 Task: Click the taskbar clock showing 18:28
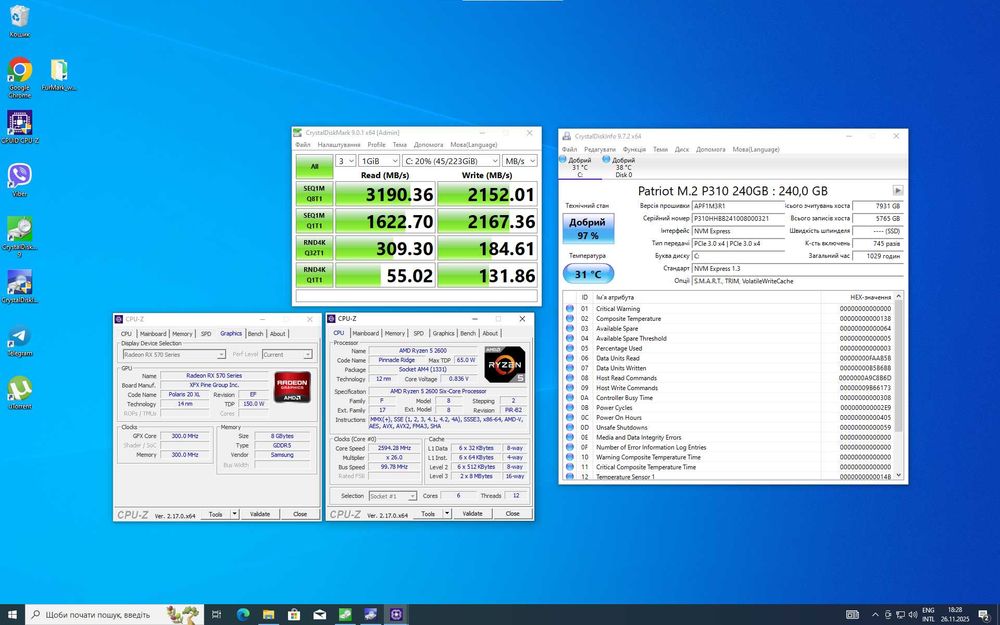pyautogui.click(x=954, y=615)
